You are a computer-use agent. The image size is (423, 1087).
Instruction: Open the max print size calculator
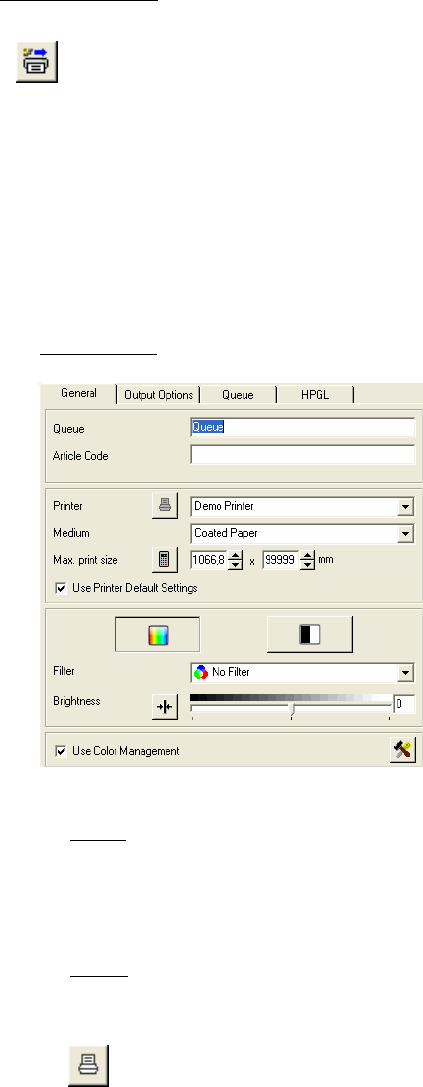166,559
